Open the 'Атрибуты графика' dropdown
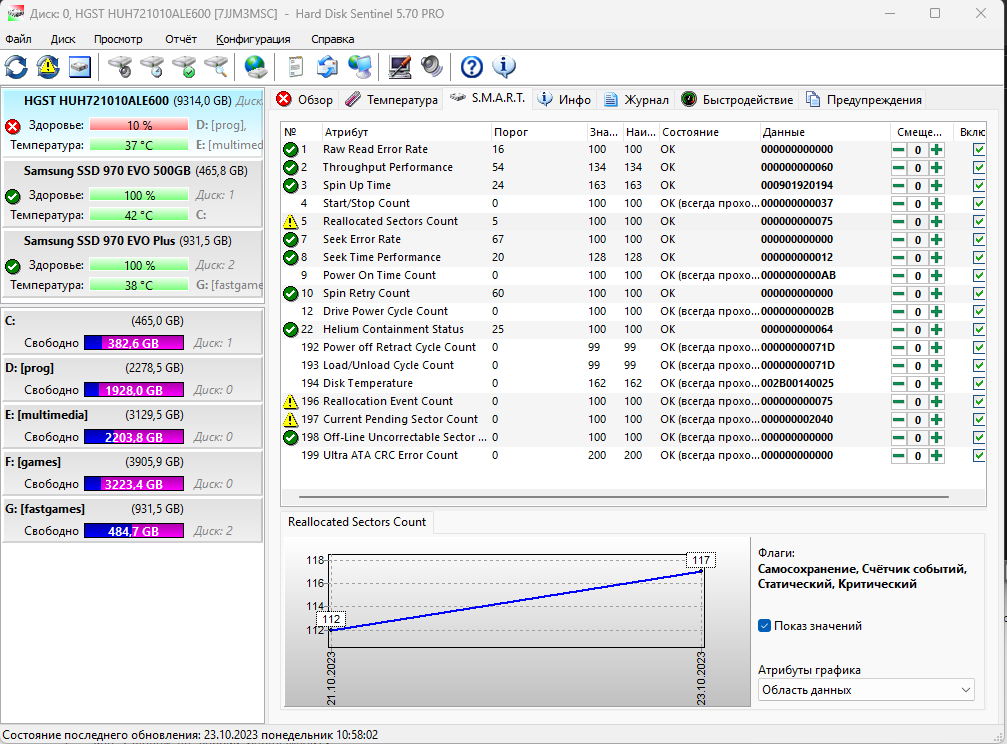The width and height of the screenshot is (1007, 744). (865, 690)
